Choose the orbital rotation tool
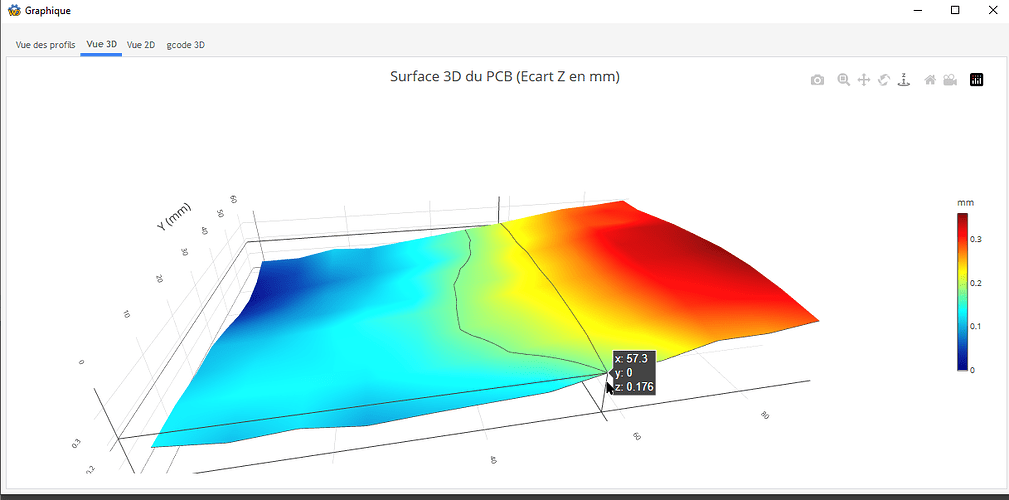The height and width of the screenshot is (500, 1009). [884, 80]
